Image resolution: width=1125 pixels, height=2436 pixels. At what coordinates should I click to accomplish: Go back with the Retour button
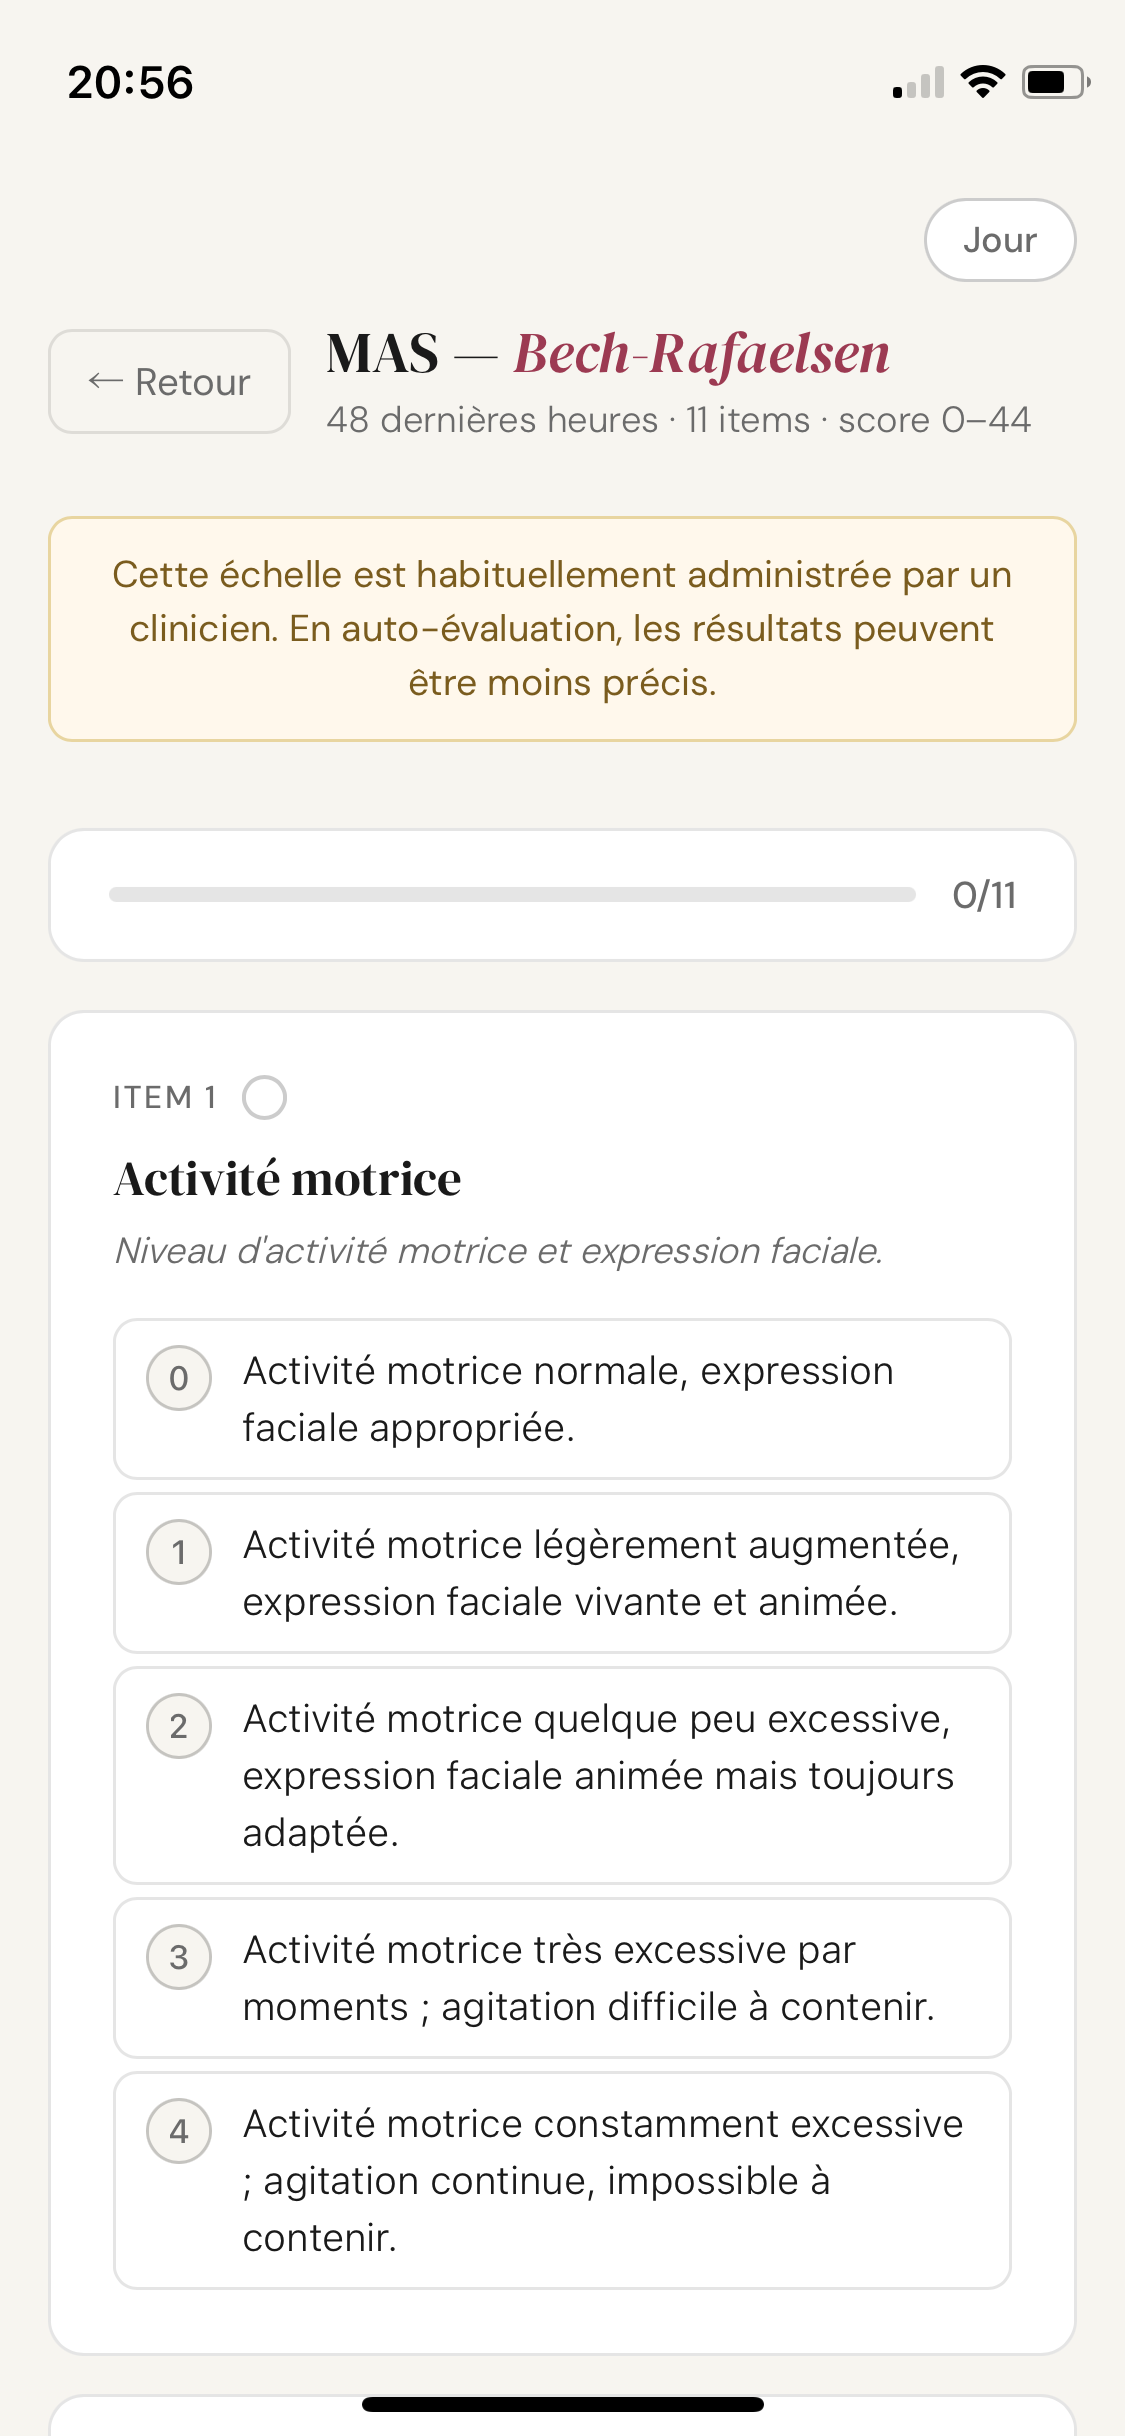click(169, 381)
